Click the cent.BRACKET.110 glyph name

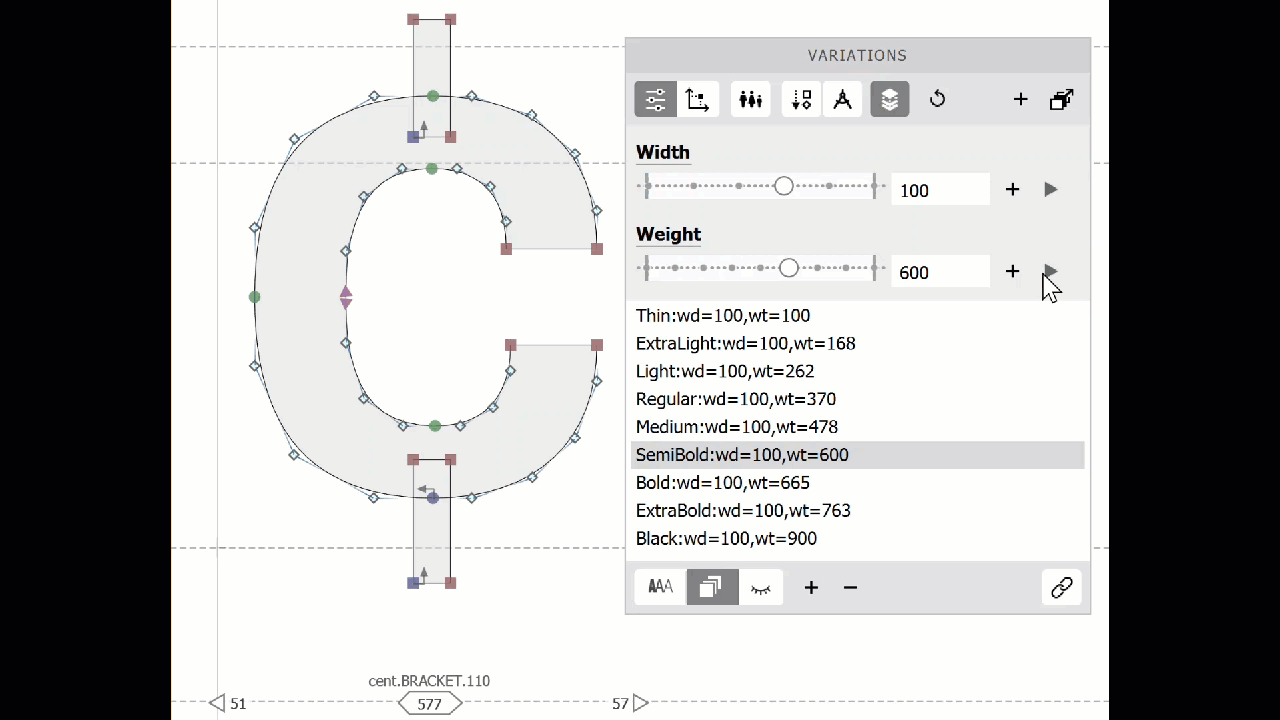(x=429, y=681)
